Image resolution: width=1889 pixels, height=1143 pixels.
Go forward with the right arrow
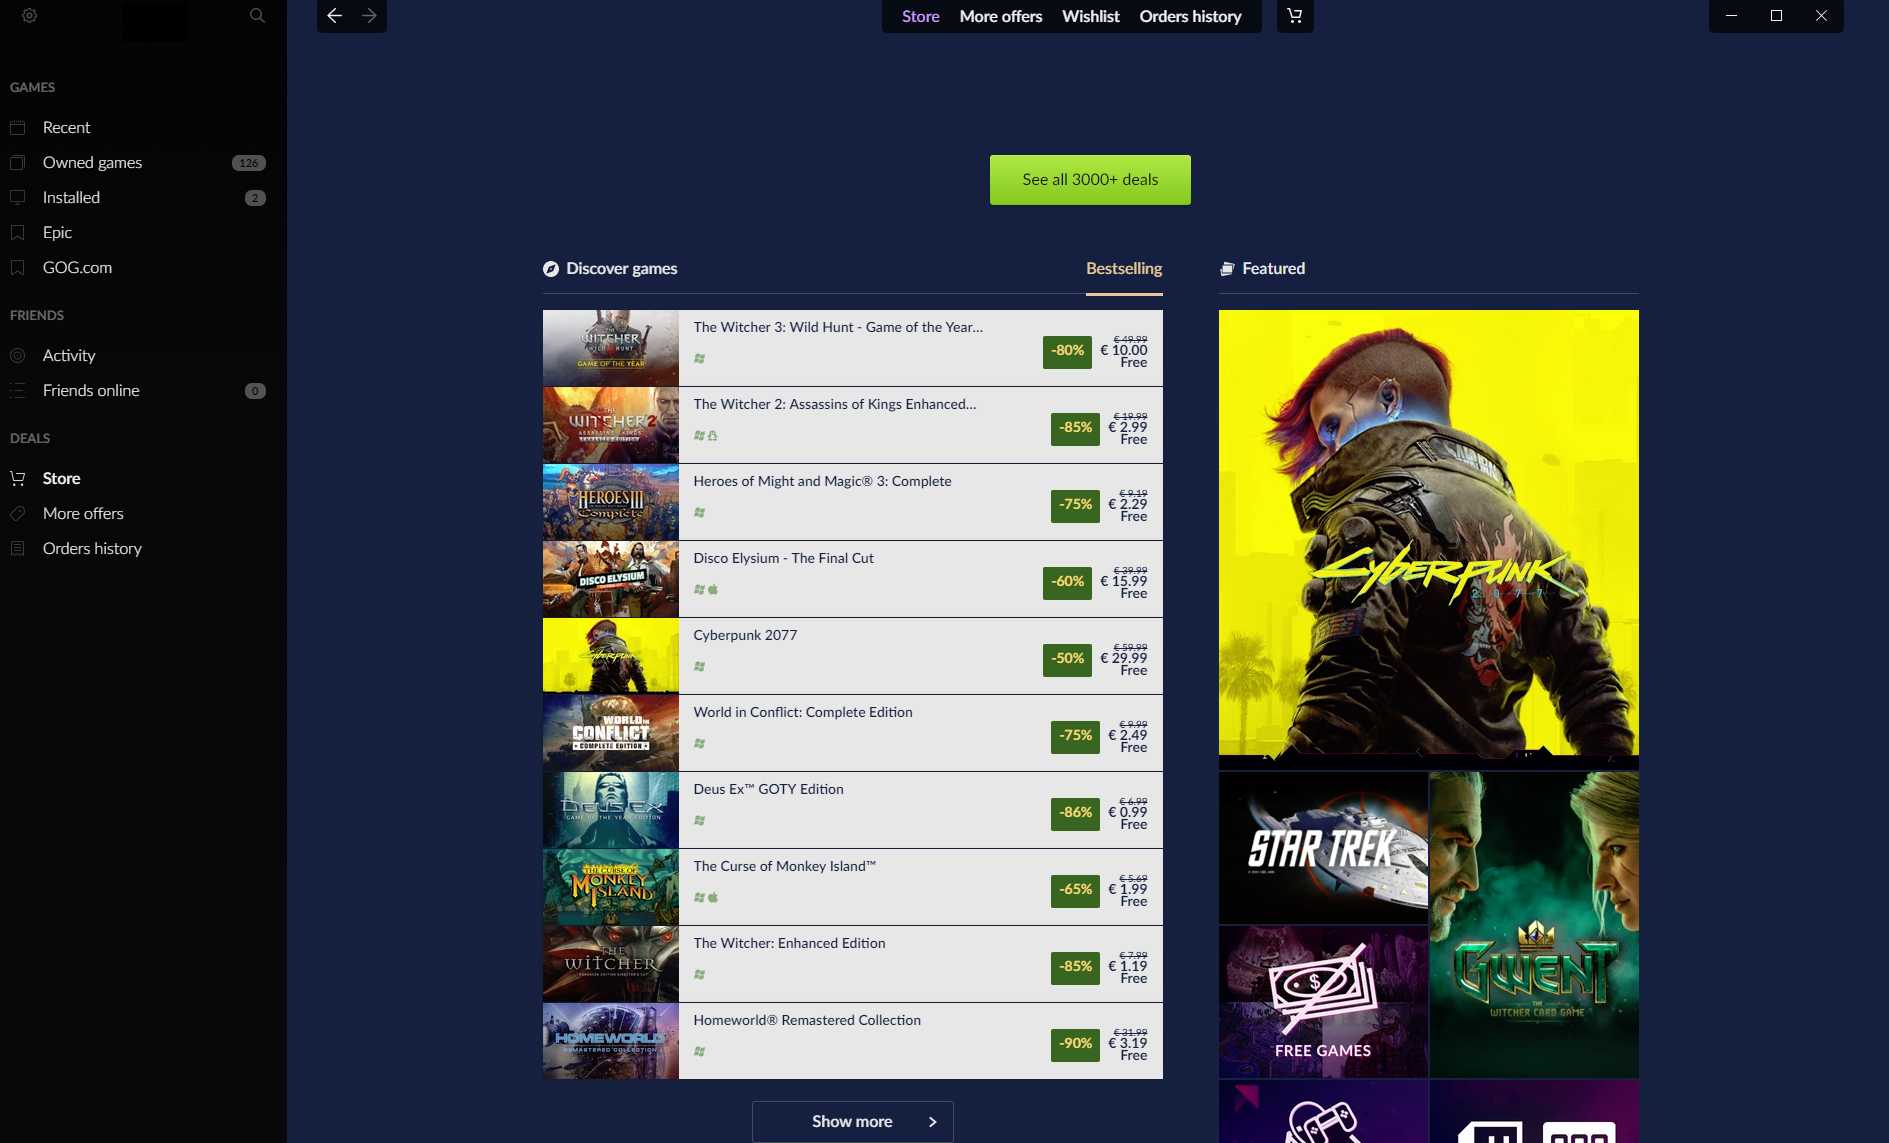(369, 16)
